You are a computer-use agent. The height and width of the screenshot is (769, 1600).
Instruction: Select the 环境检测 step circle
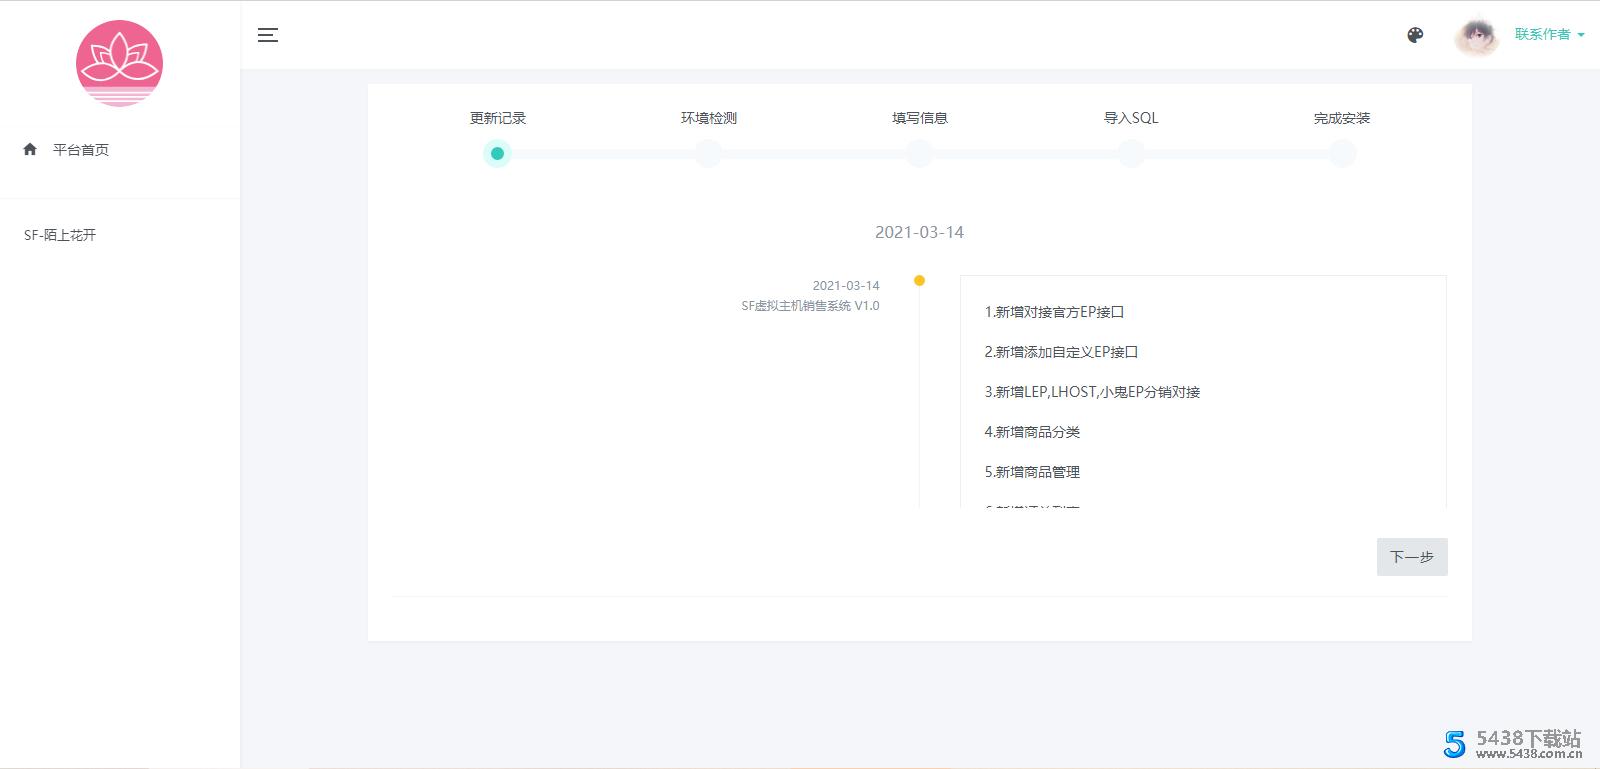pos(708,154)
